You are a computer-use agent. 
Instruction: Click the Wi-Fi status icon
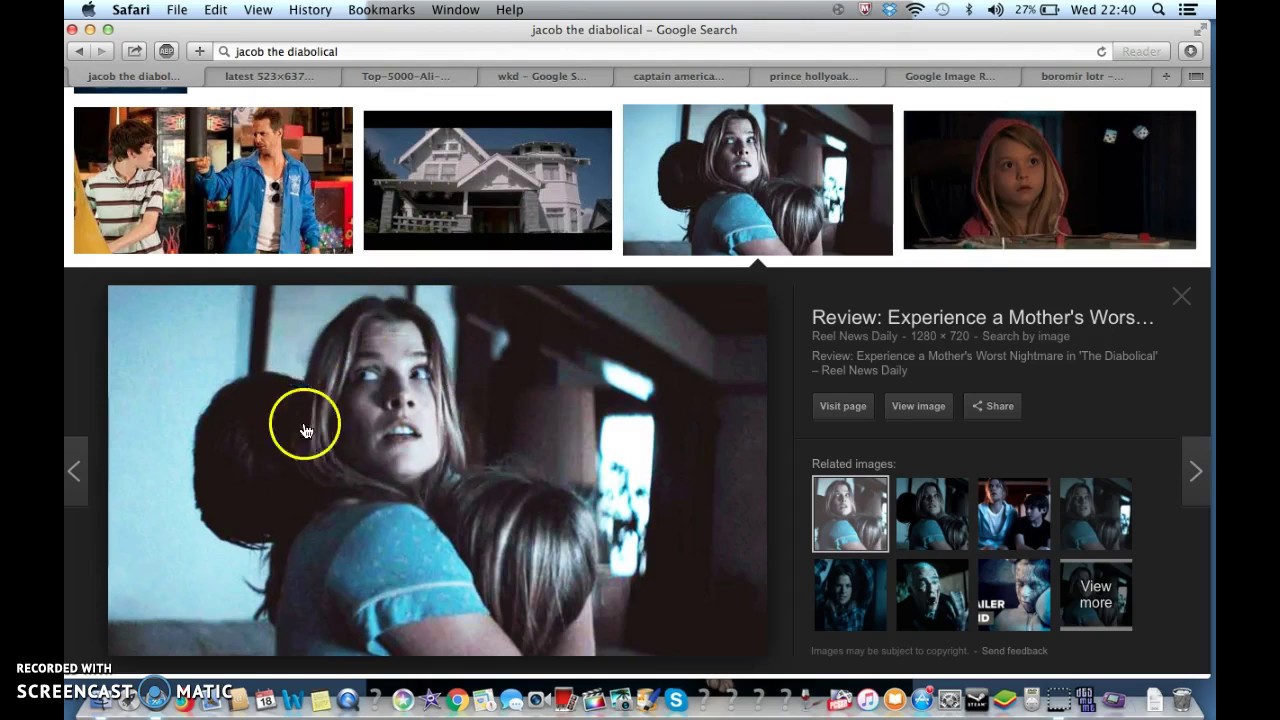pos(915,10)
